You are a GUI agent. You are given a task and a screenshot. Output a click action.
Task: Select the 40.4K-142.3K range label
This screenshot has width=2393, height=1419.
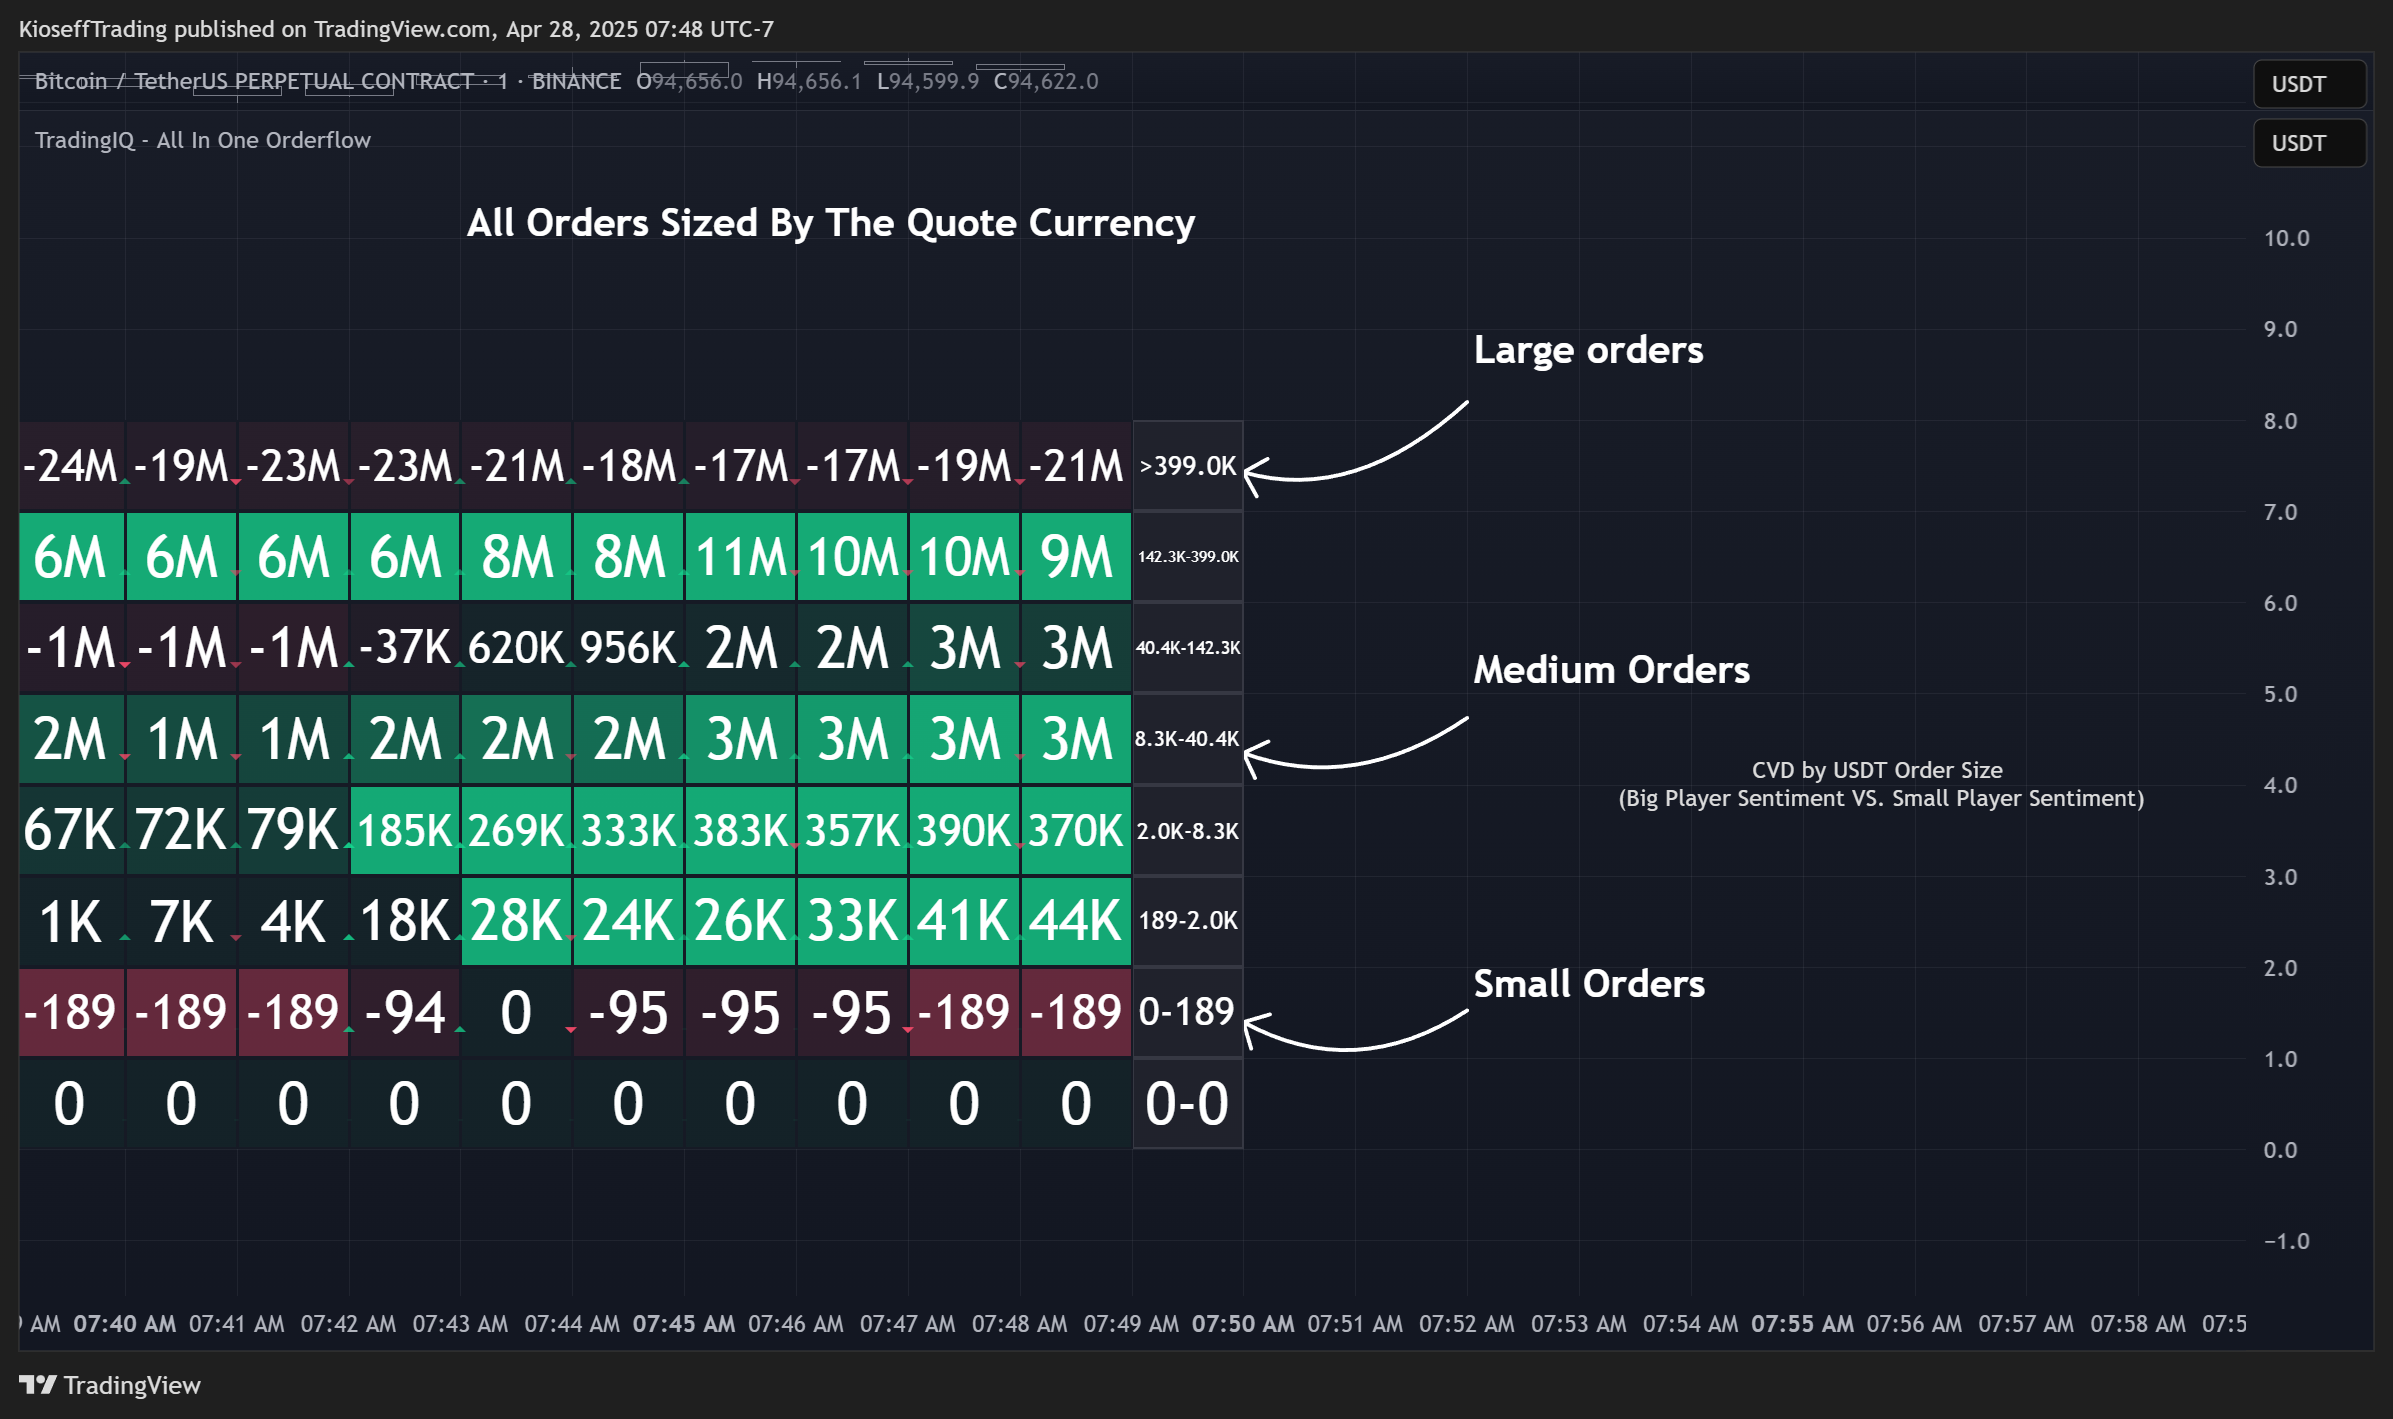tap(1188, 648)
